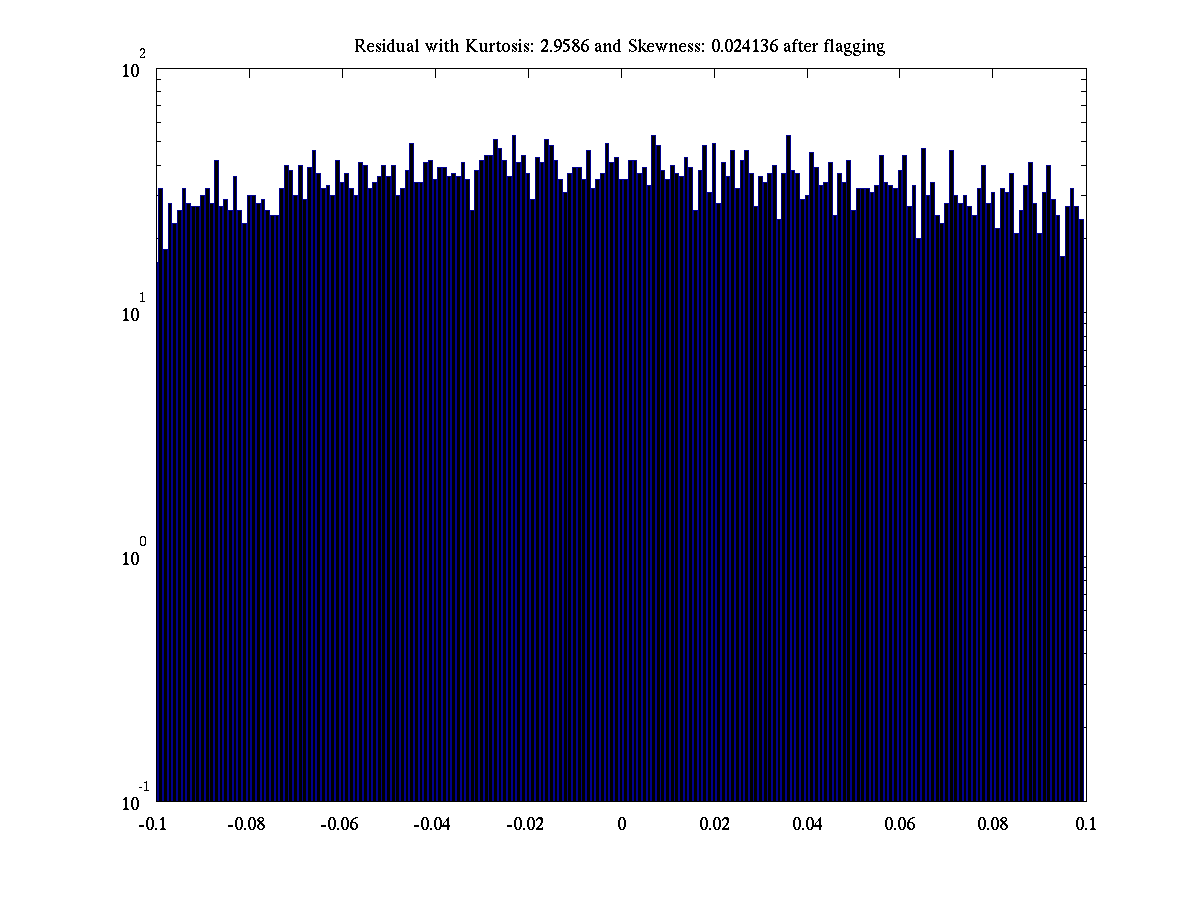Click the y-axis label 10^0
1200x900 pixels.
pos(135,556)
